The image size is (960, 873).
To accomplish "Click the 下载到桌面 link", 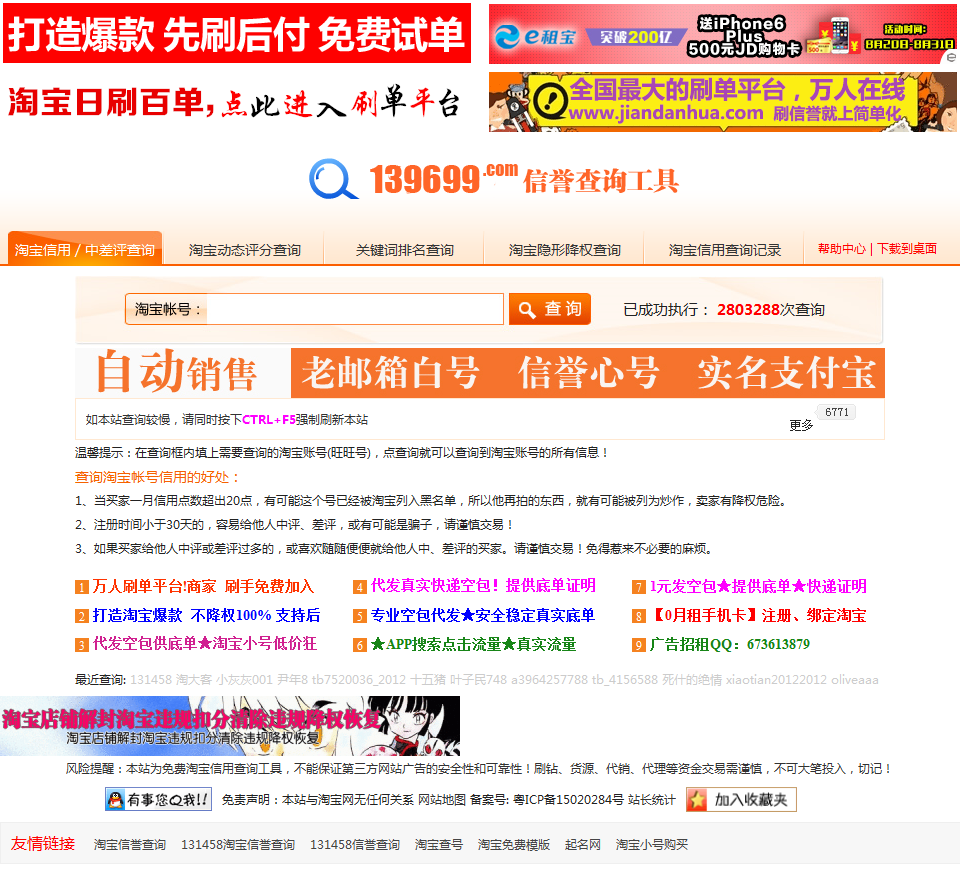I will [x=907, y=249].
